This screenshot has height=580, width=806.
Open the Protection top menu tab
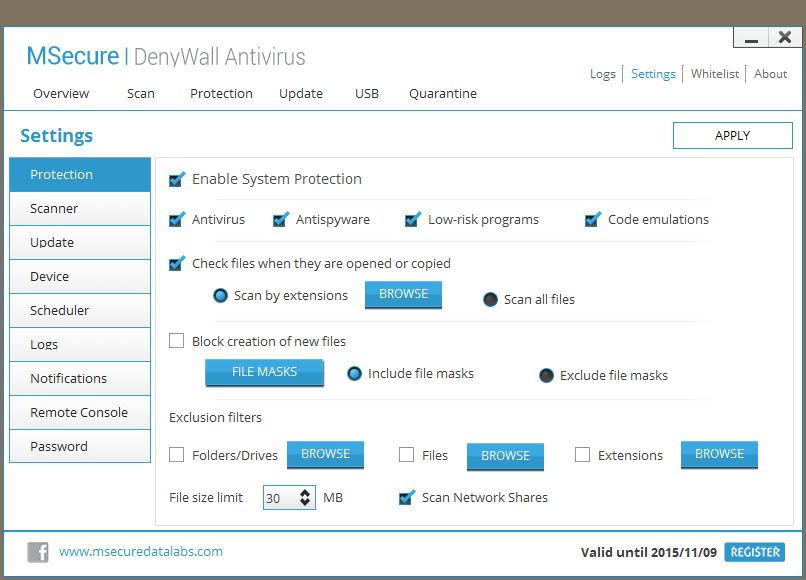(222, 94)
